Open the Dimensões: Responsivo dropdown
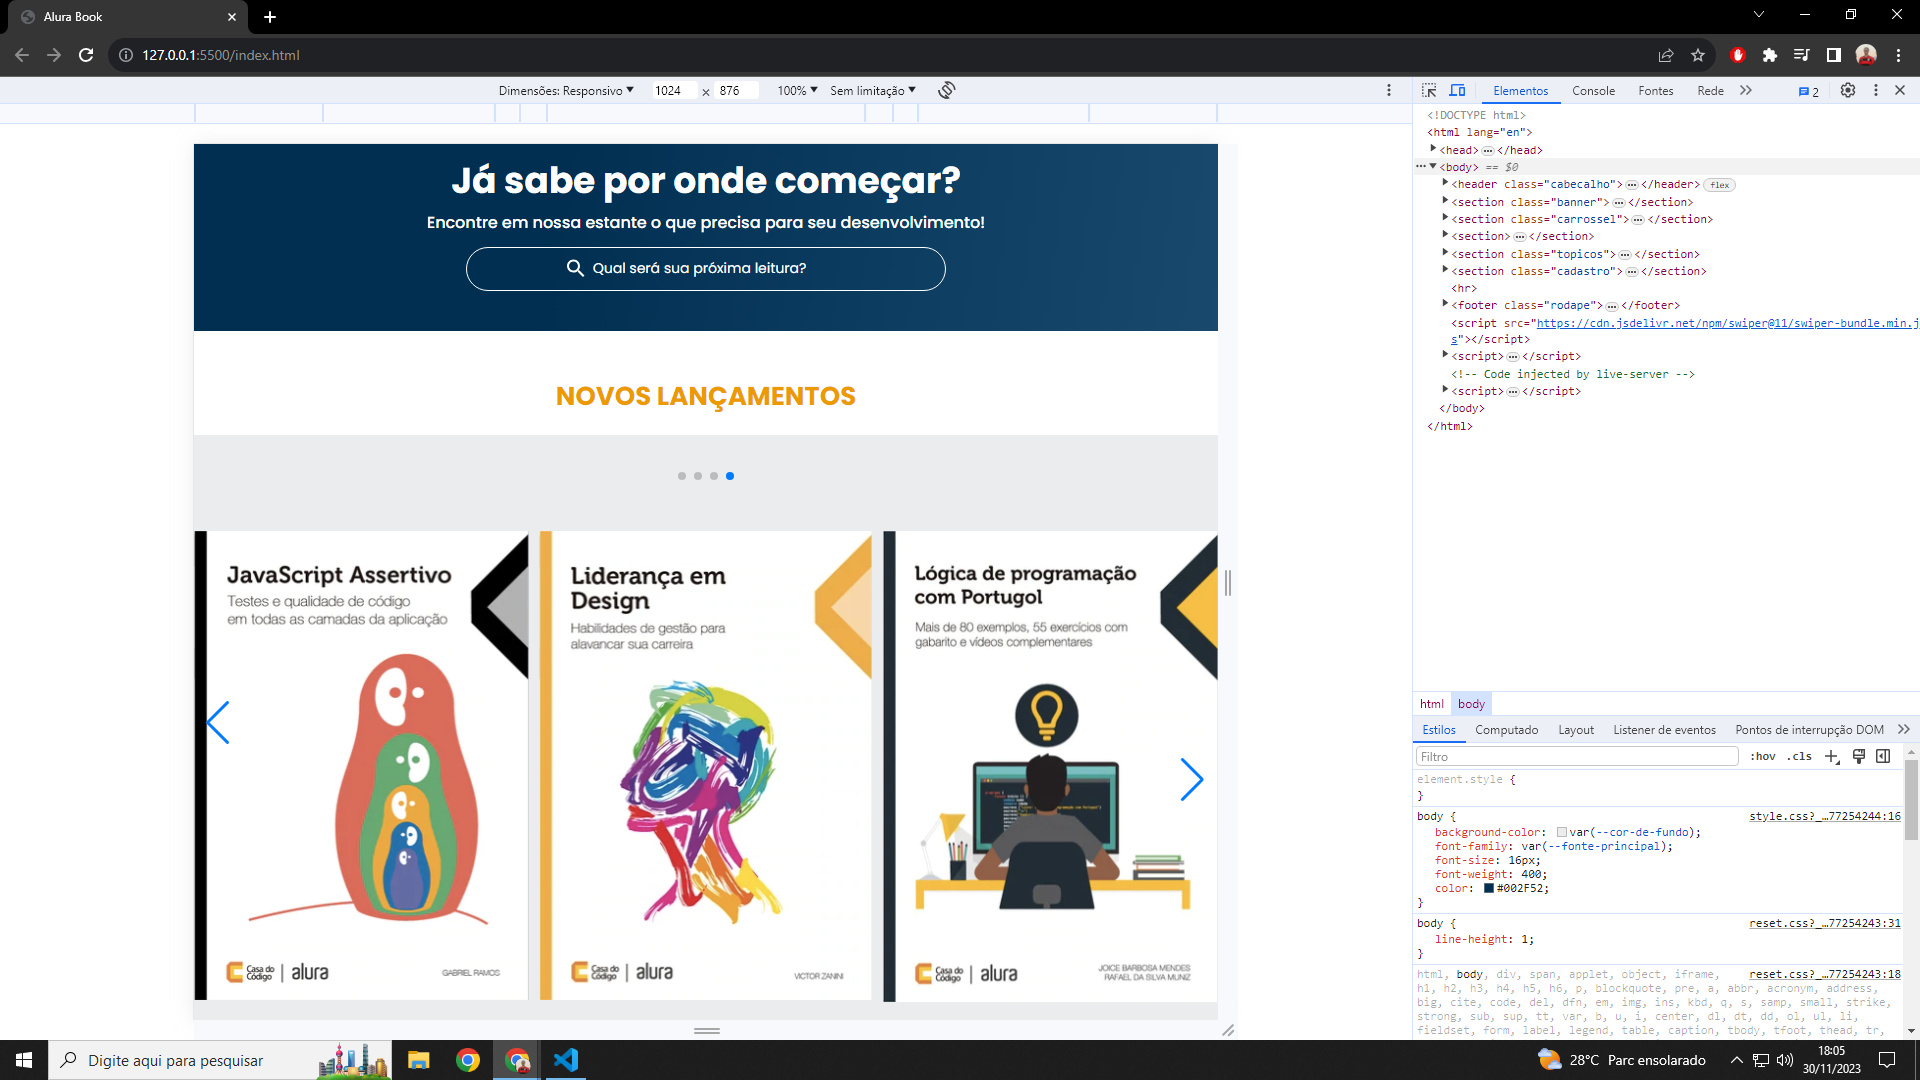This screenshot has width=1920, height=1080. coord(566,91)
